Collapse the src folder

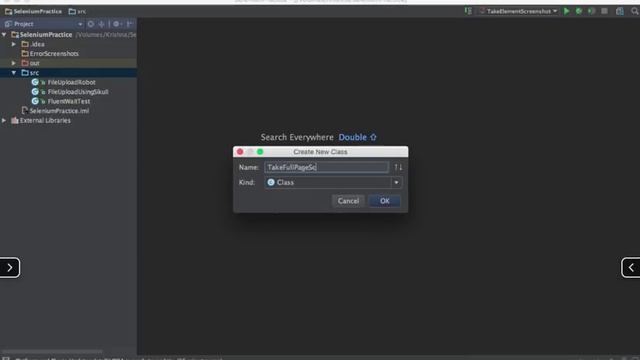(14, 73)
